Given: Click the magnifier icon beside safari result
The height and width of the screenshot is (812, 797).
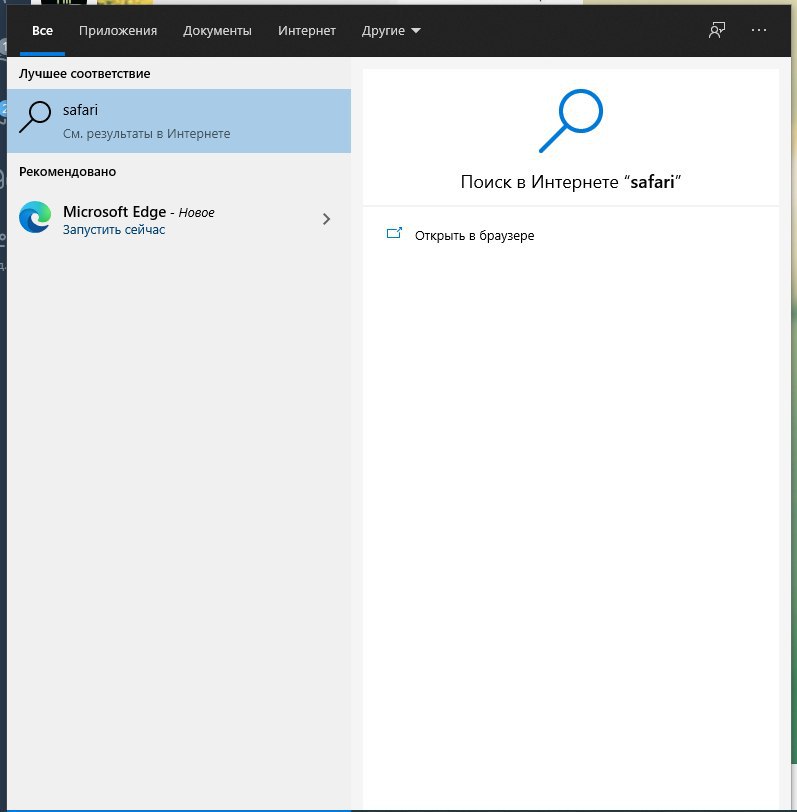Looking at the screenshot, I should point(35,117).
